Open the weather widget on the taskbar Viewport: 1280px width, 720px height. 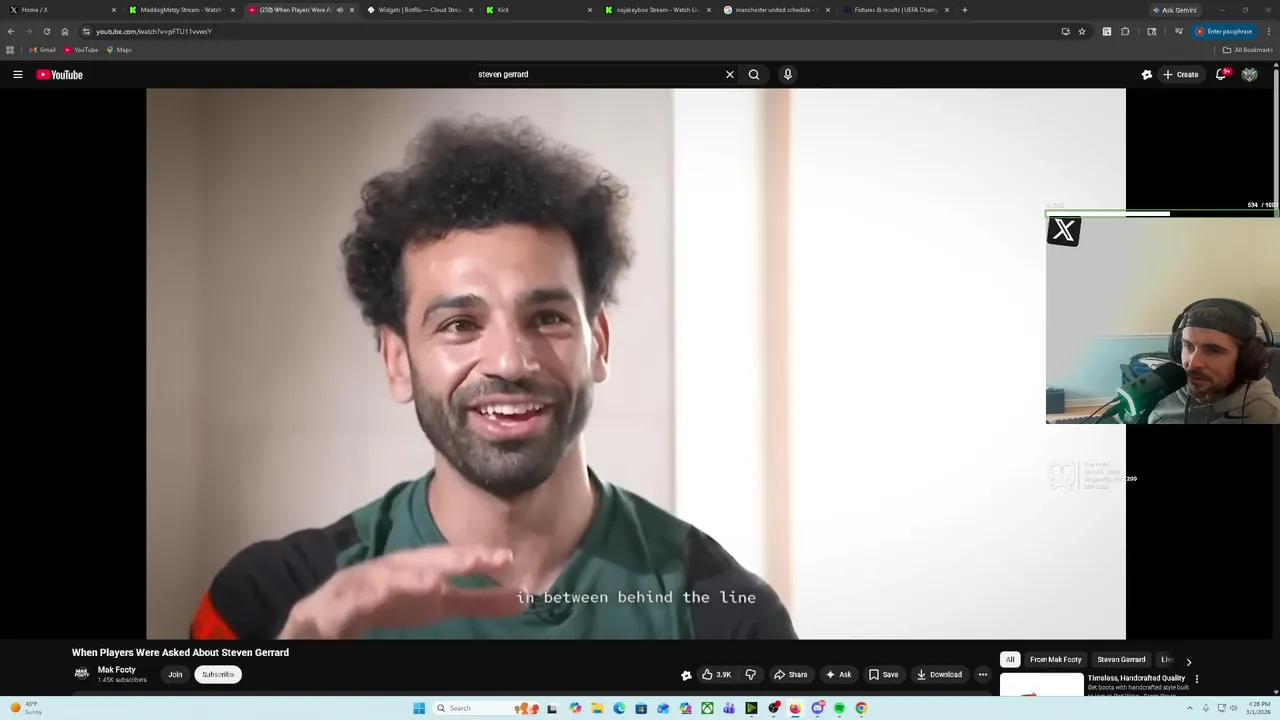coord(26,708)
